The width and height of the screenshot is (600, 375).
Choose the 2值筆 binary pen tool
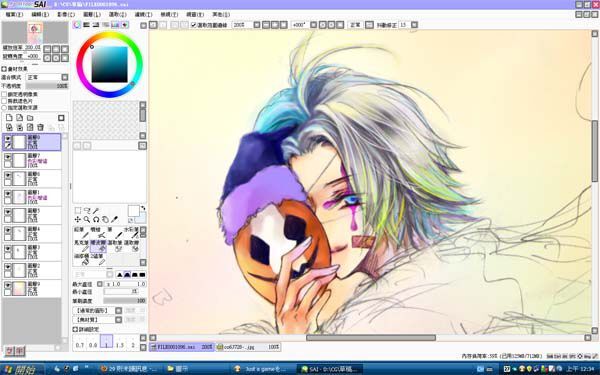(x=98, y=259)
